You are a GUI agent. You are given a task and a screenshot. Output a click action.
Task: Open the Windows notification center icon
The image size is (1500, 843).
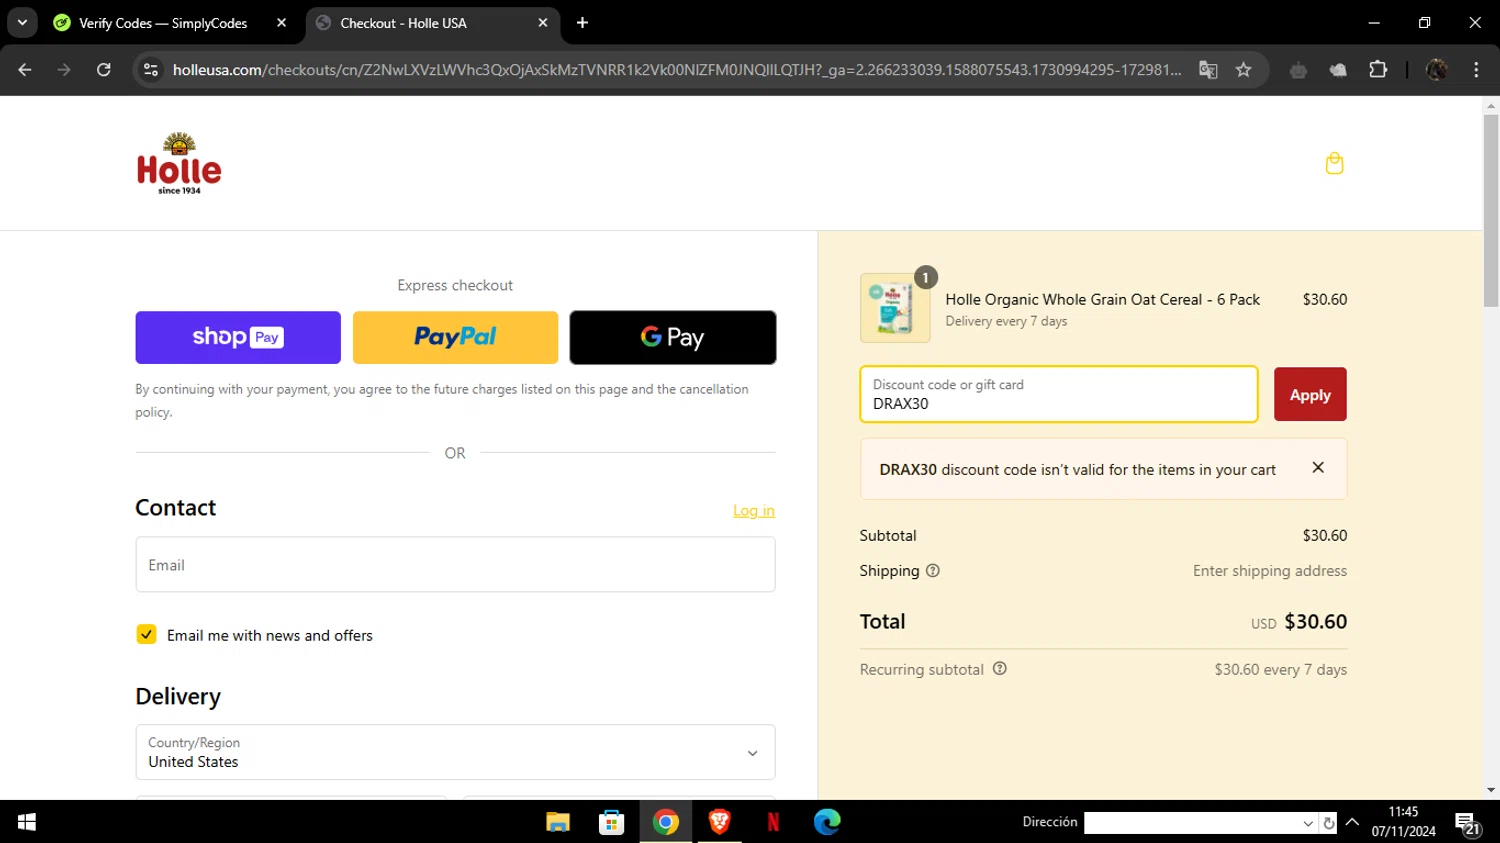click(x=1468, y=824)
